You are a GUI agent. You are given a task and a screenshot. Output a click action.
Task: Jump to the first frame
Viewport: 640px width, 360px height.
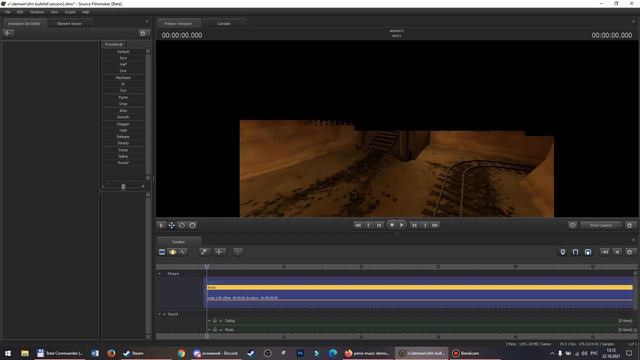358,225
